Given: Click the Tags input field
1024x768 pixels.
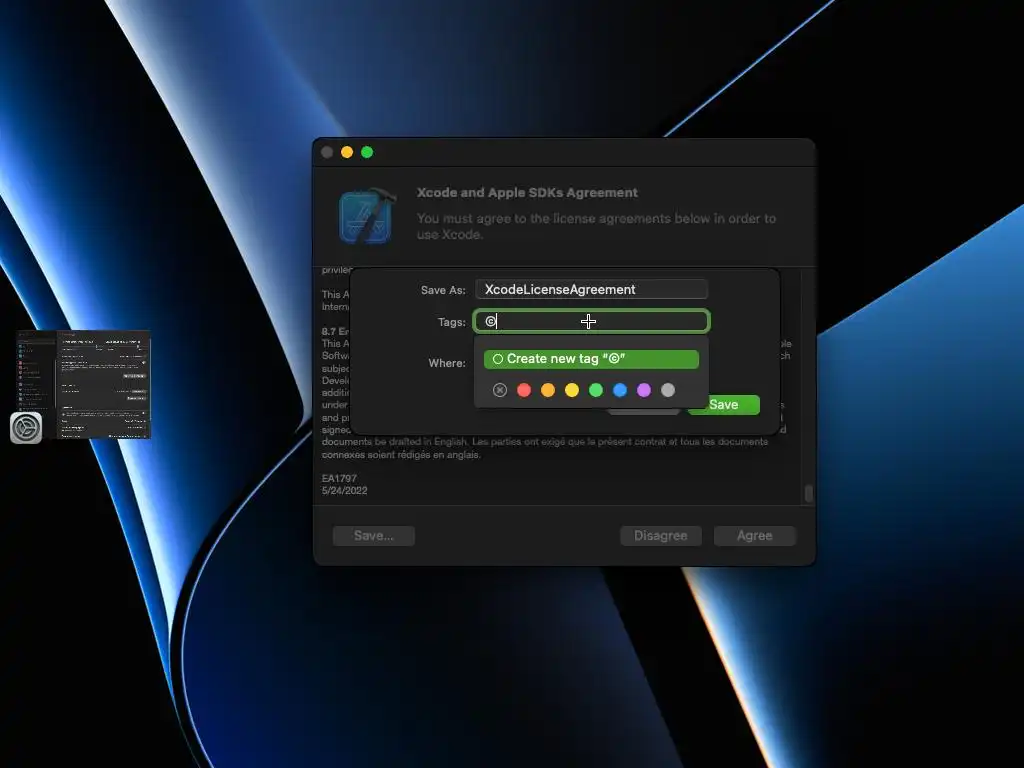Looking at the screenshot, I should pyautogui.click(x=591, y=321).
